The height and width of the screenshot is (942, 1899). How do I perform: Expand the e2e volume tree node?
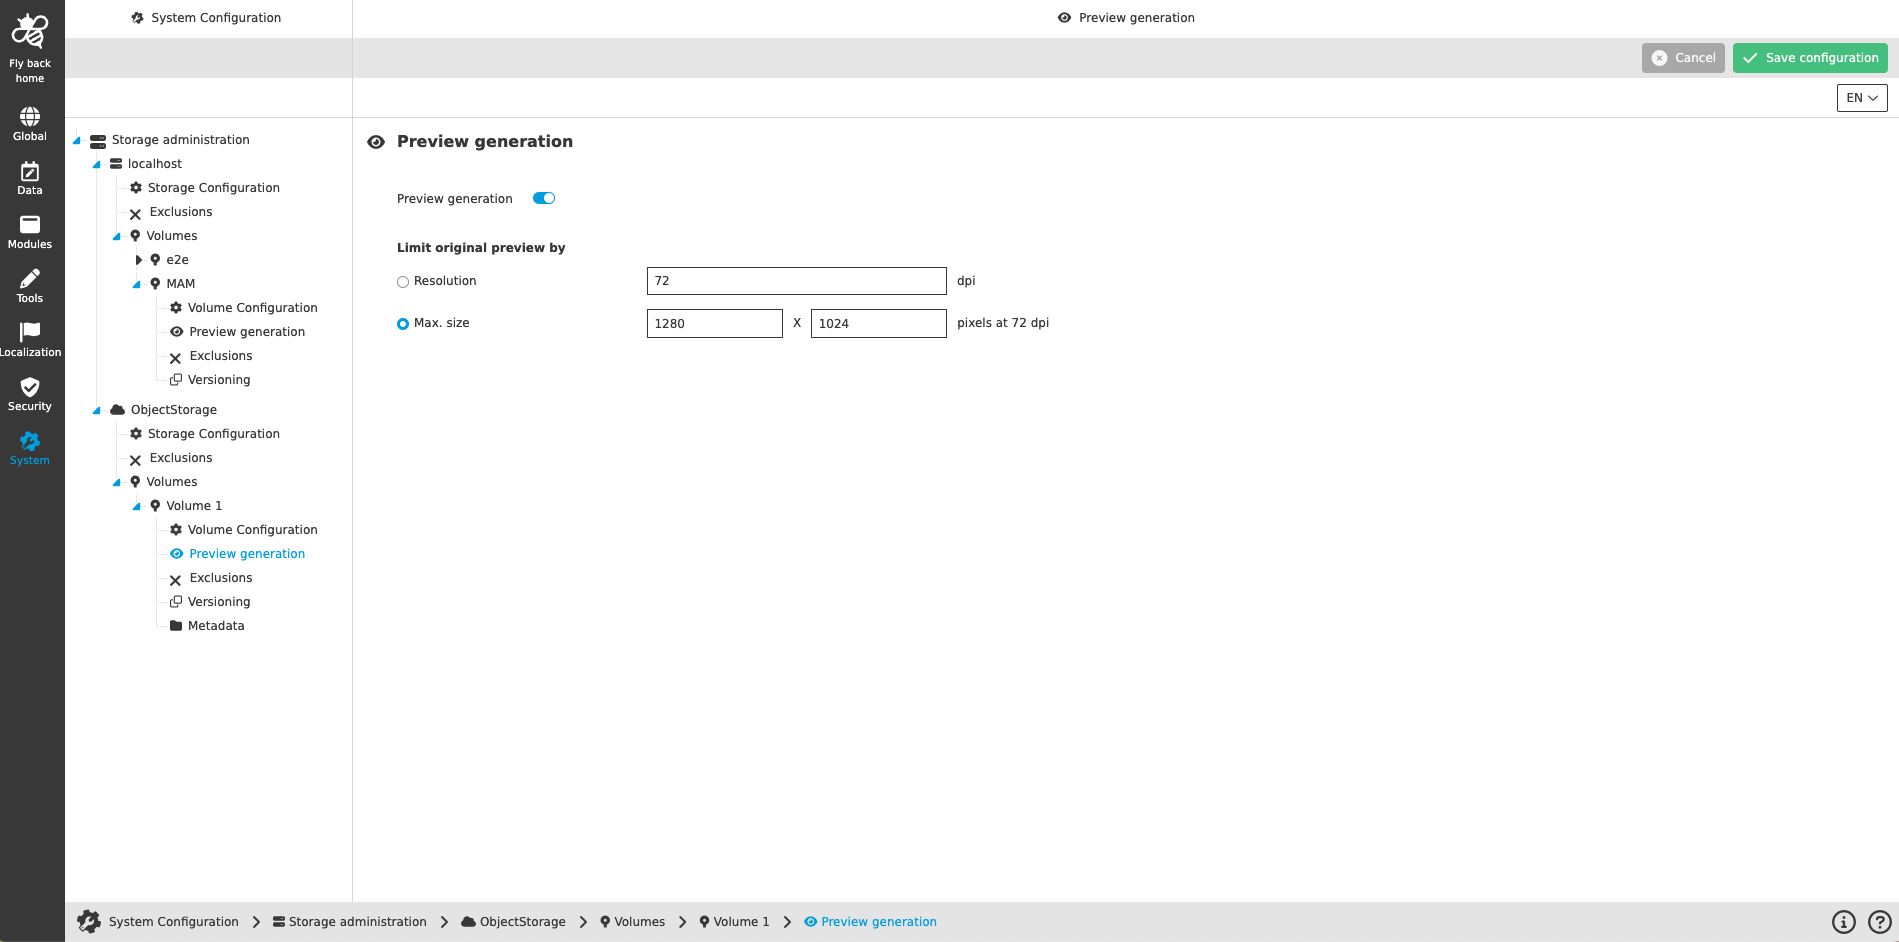pos(139,259)
